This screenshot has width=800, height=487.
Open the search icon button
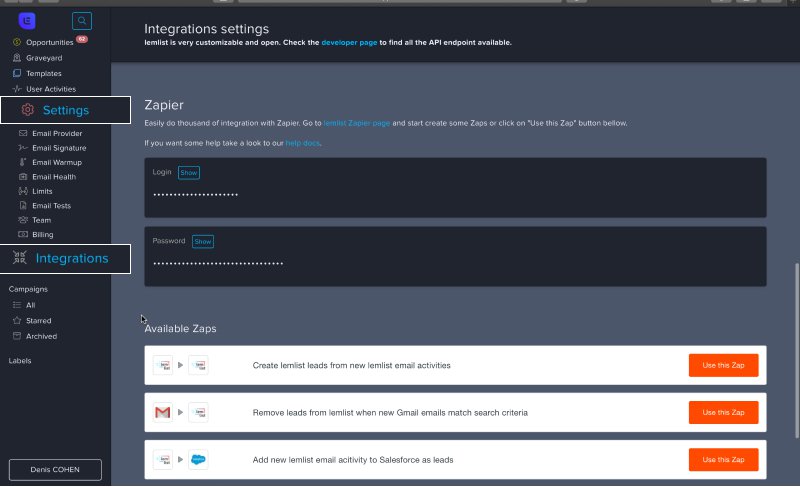coord(82,21)
